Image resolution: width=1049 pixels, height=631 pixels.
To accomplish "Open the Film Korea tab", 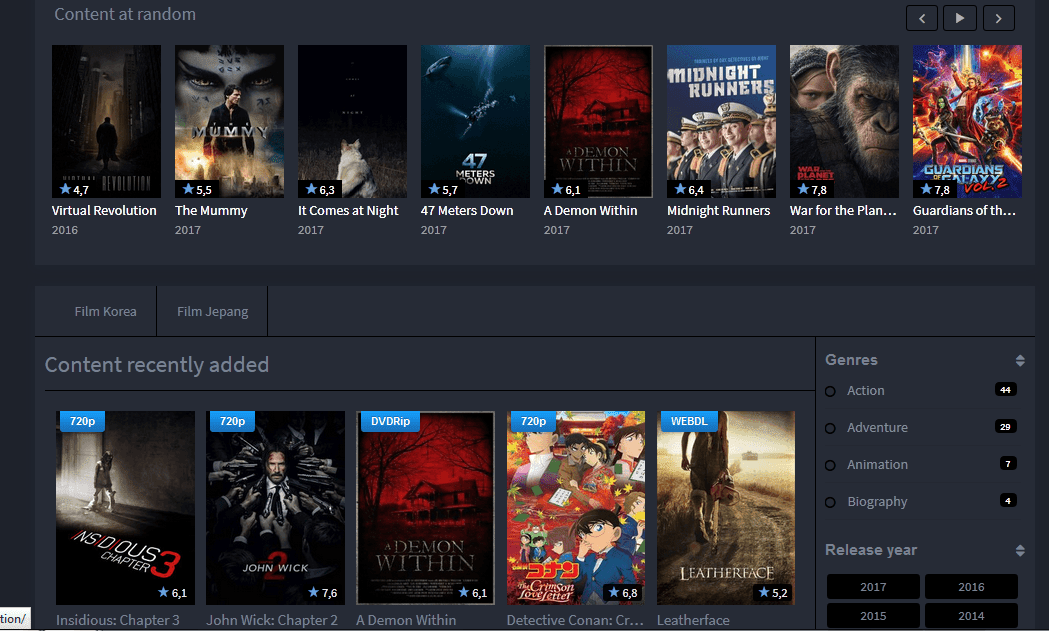I will pos(105,311).
